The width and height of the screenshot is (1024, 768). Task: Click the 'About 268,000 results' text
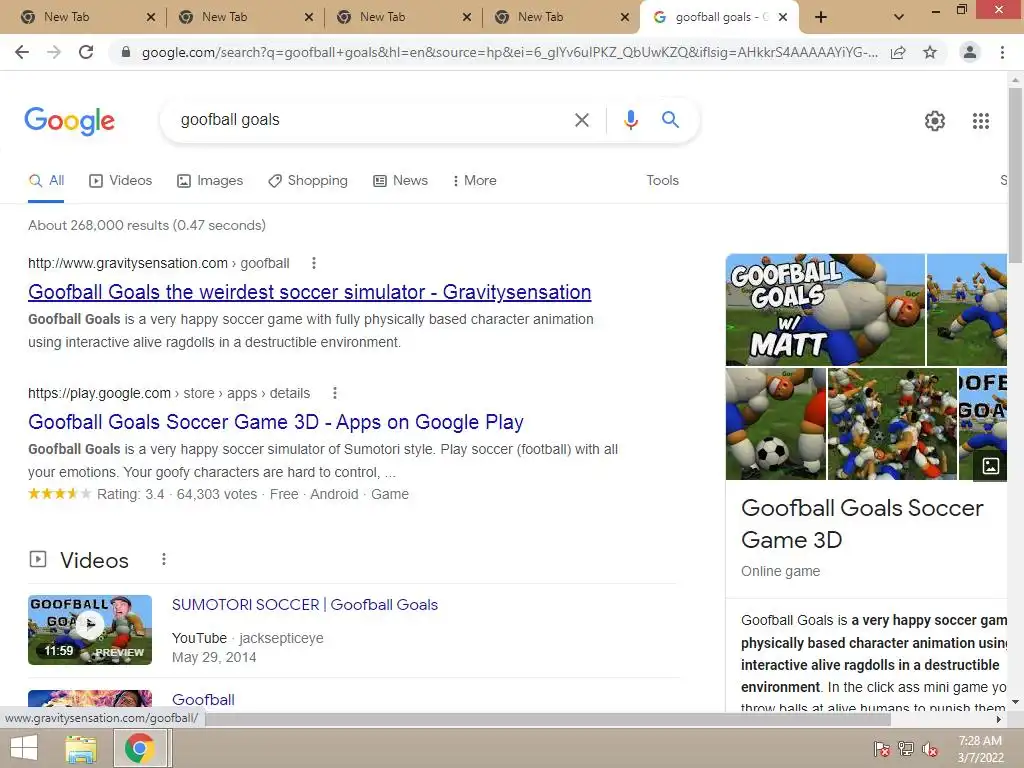[x=147, y=225]
